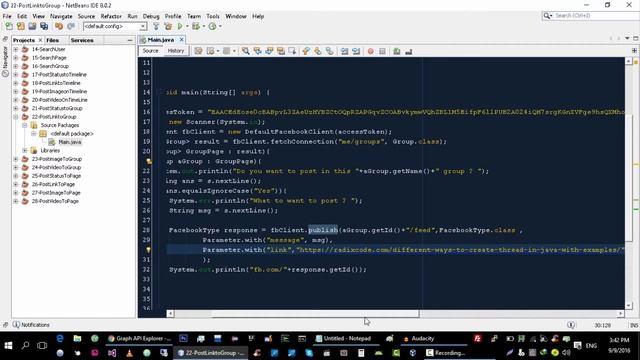Click the Shift Line Left icon
Screen dimensions: 640x360
[x=344, y=51]
